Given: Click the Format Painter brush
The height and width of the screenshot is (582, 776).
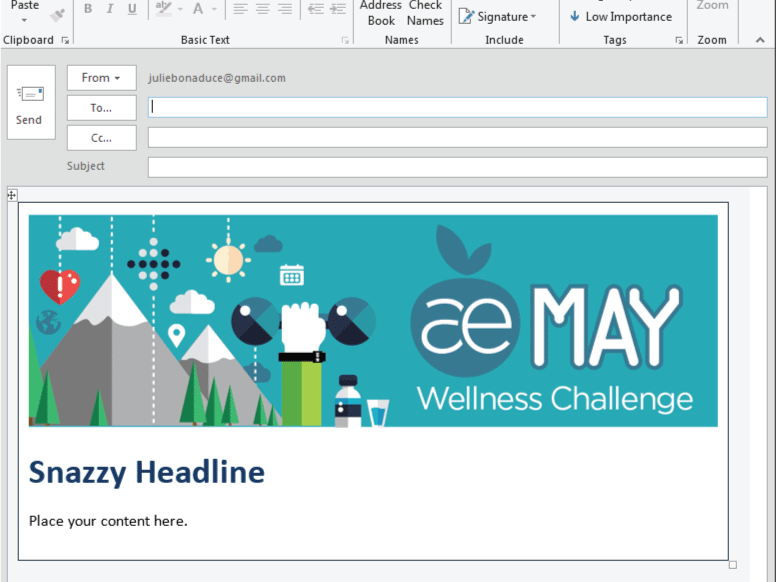Looking at the screenshot, I should (57, 15).
